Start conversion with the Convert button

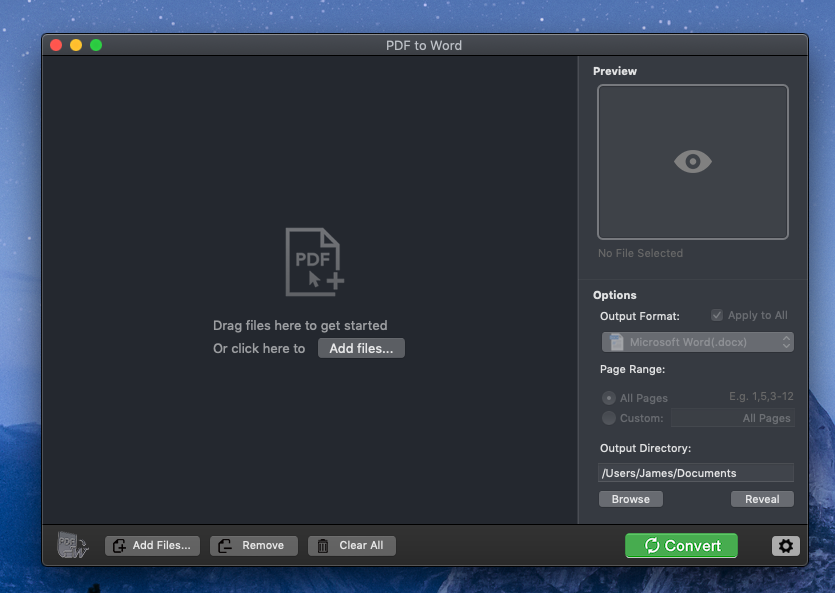[x=681, y=546]
